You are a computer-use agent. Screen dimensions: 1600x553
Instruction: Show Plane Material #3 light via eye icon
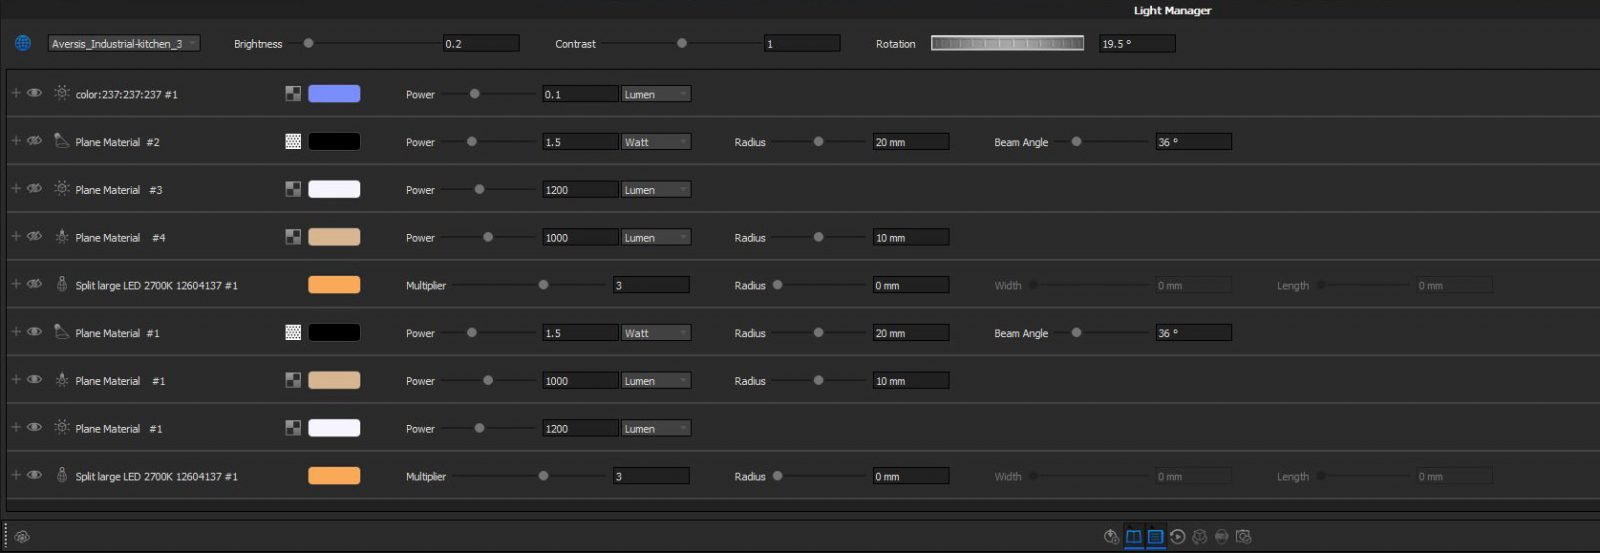click(x=35, y=188)
